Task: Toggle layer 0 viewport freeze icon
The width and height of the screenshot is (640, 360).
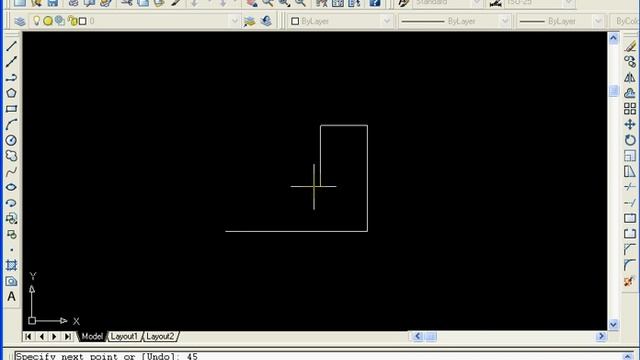Action: (60, 21)
